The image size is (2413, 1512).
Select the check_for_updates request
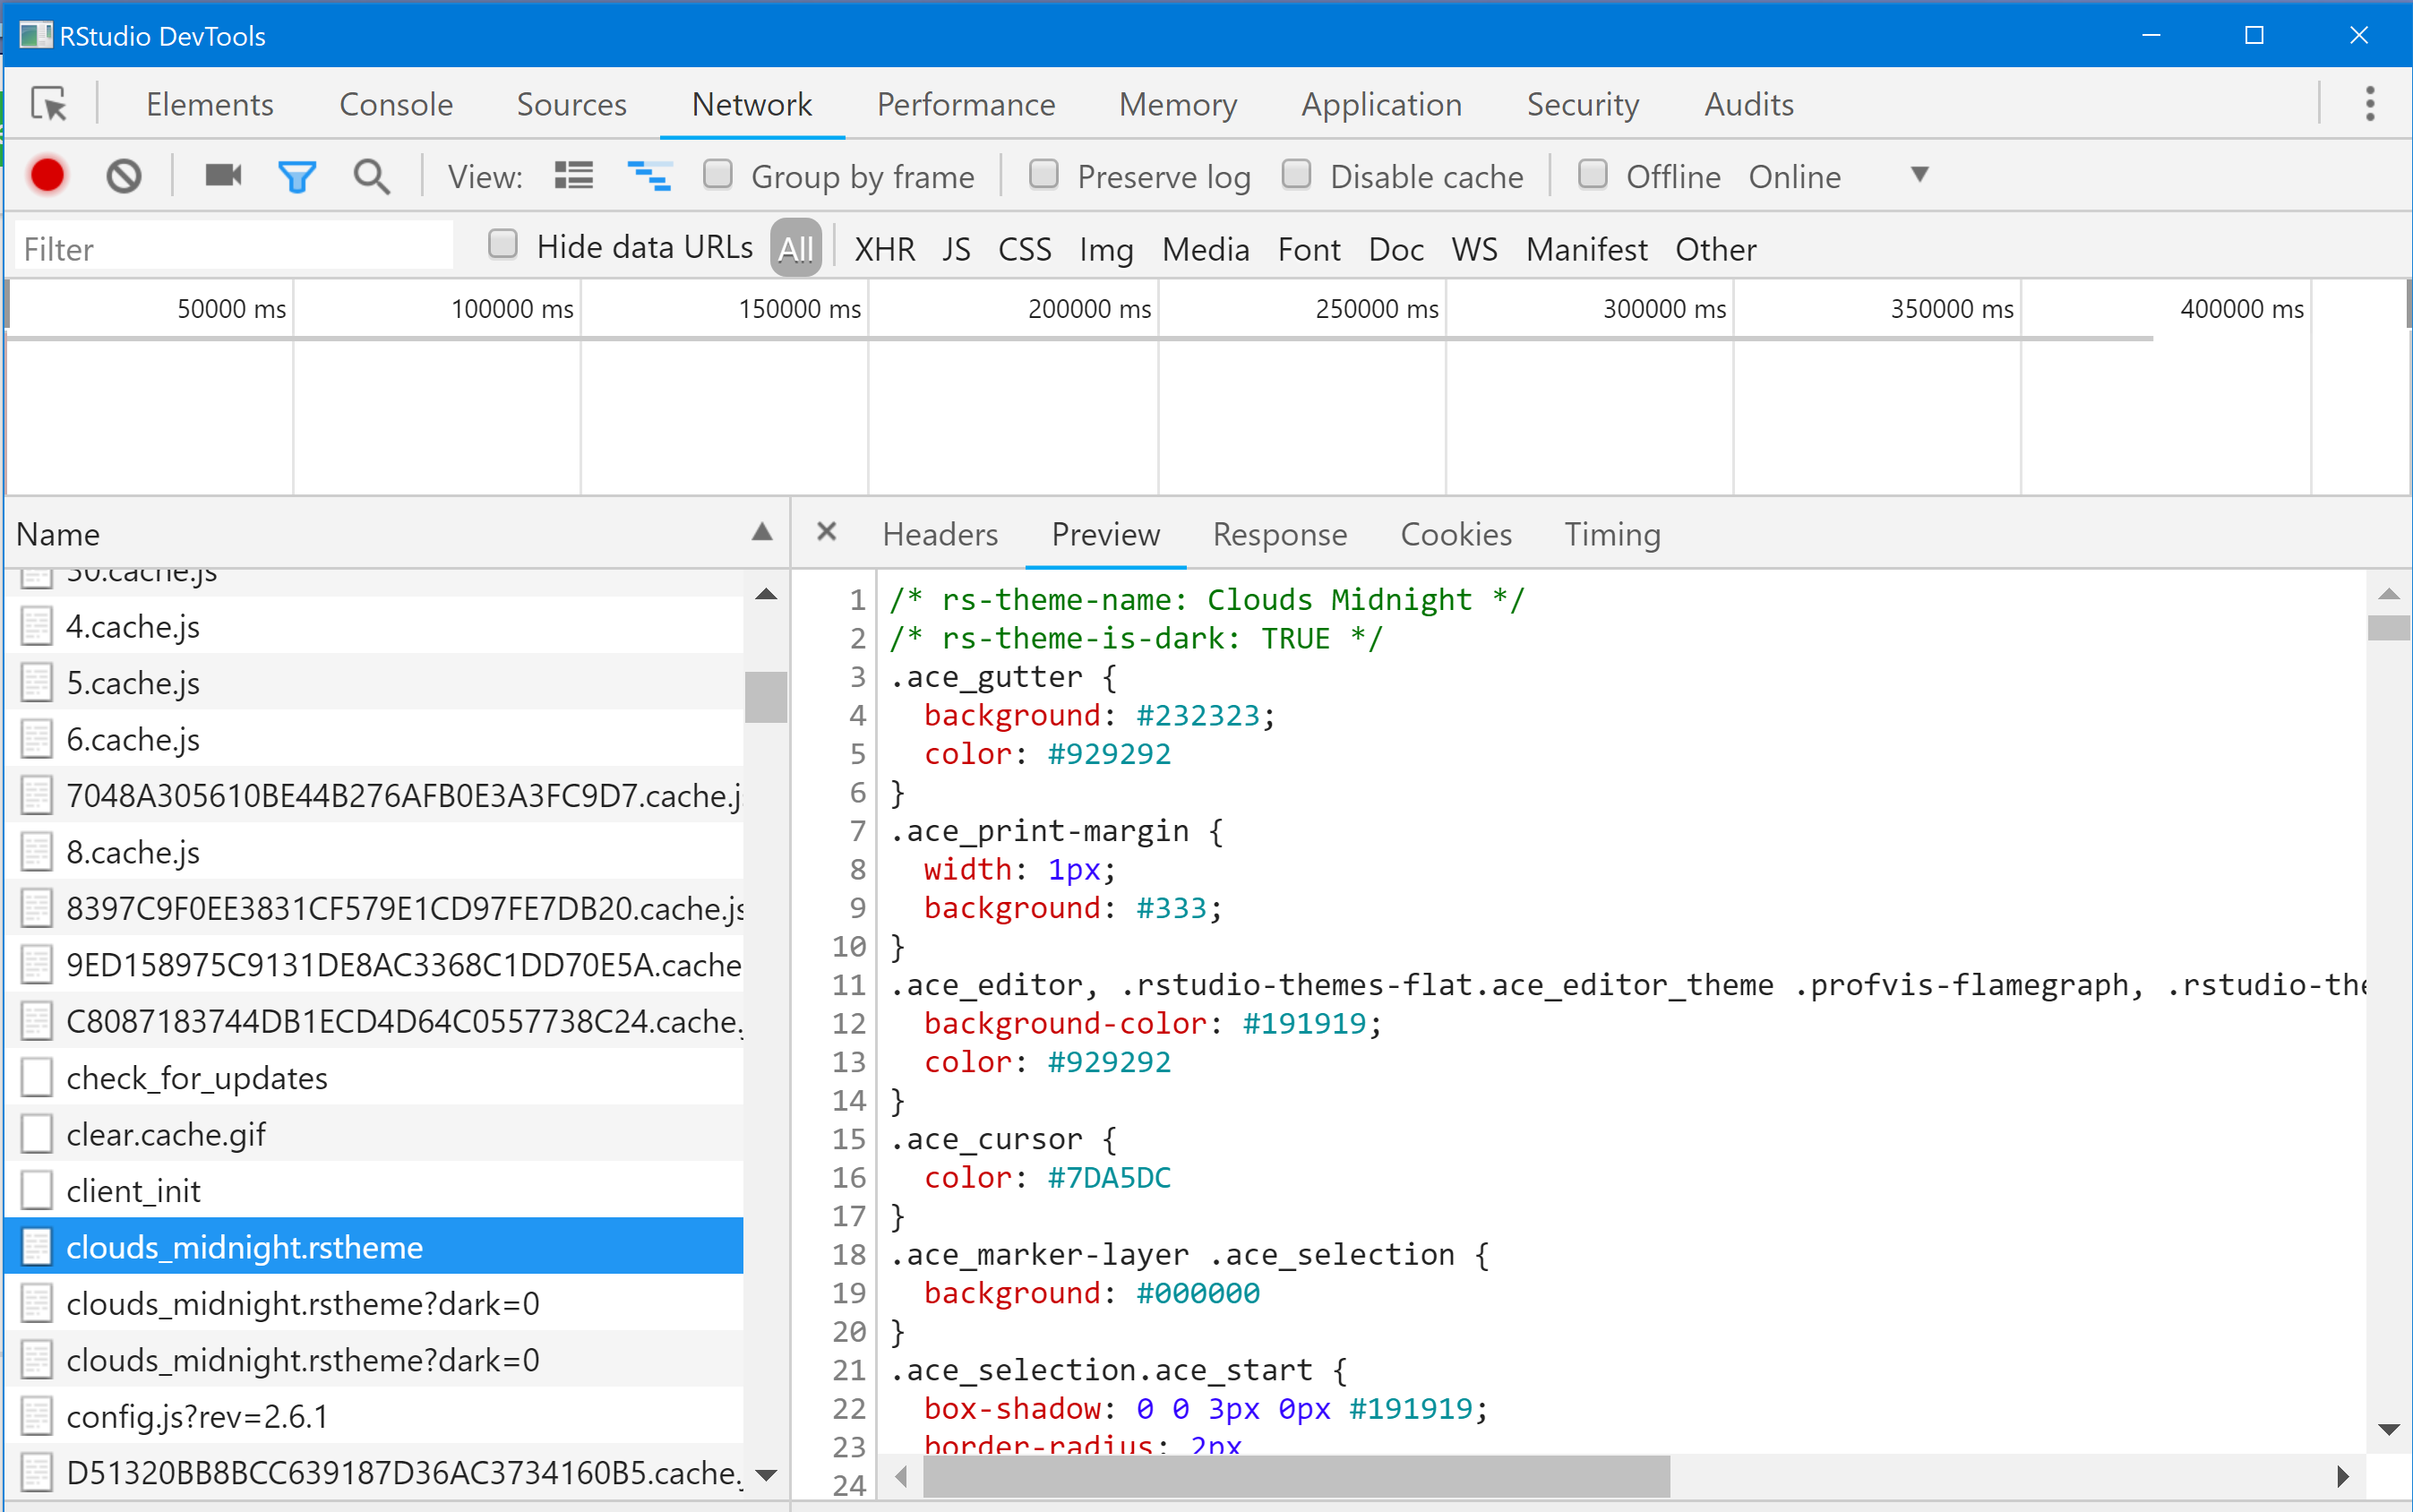pos(197,1077)
